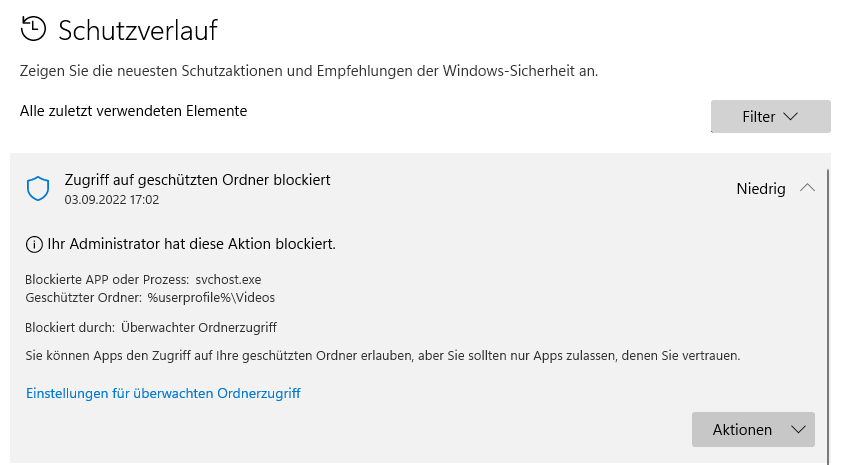Viewport: 842px width, 465px height.
Task: Click the Niedrig severity label
Action: point(761,188)
